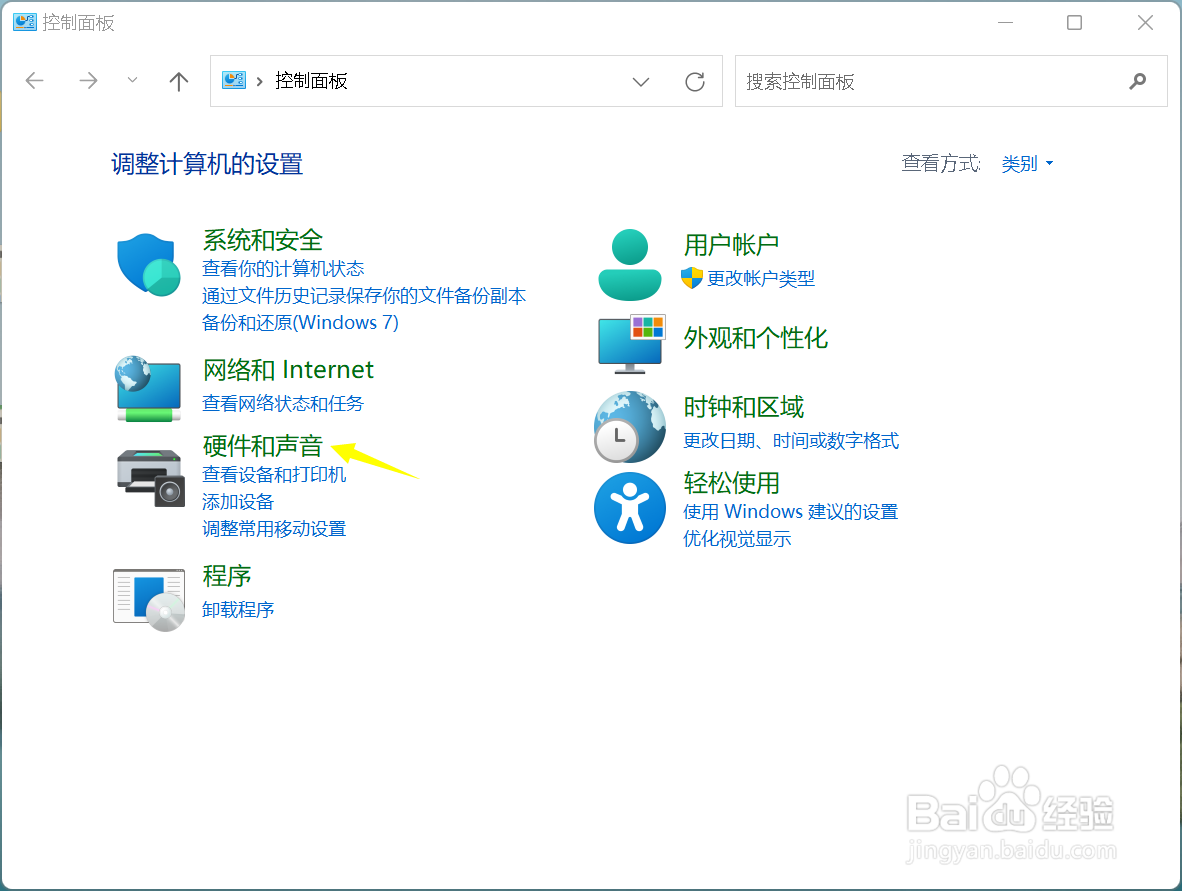Open 网络和 Internet category
This screenshot has width=1182, height=891.
point(288,369)
